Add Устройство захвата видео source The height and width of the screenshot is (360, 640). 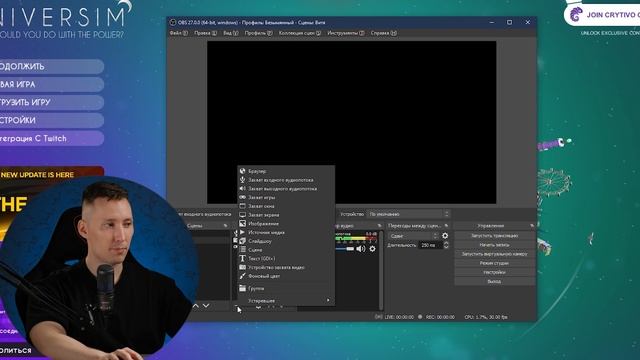coord(286,267)
